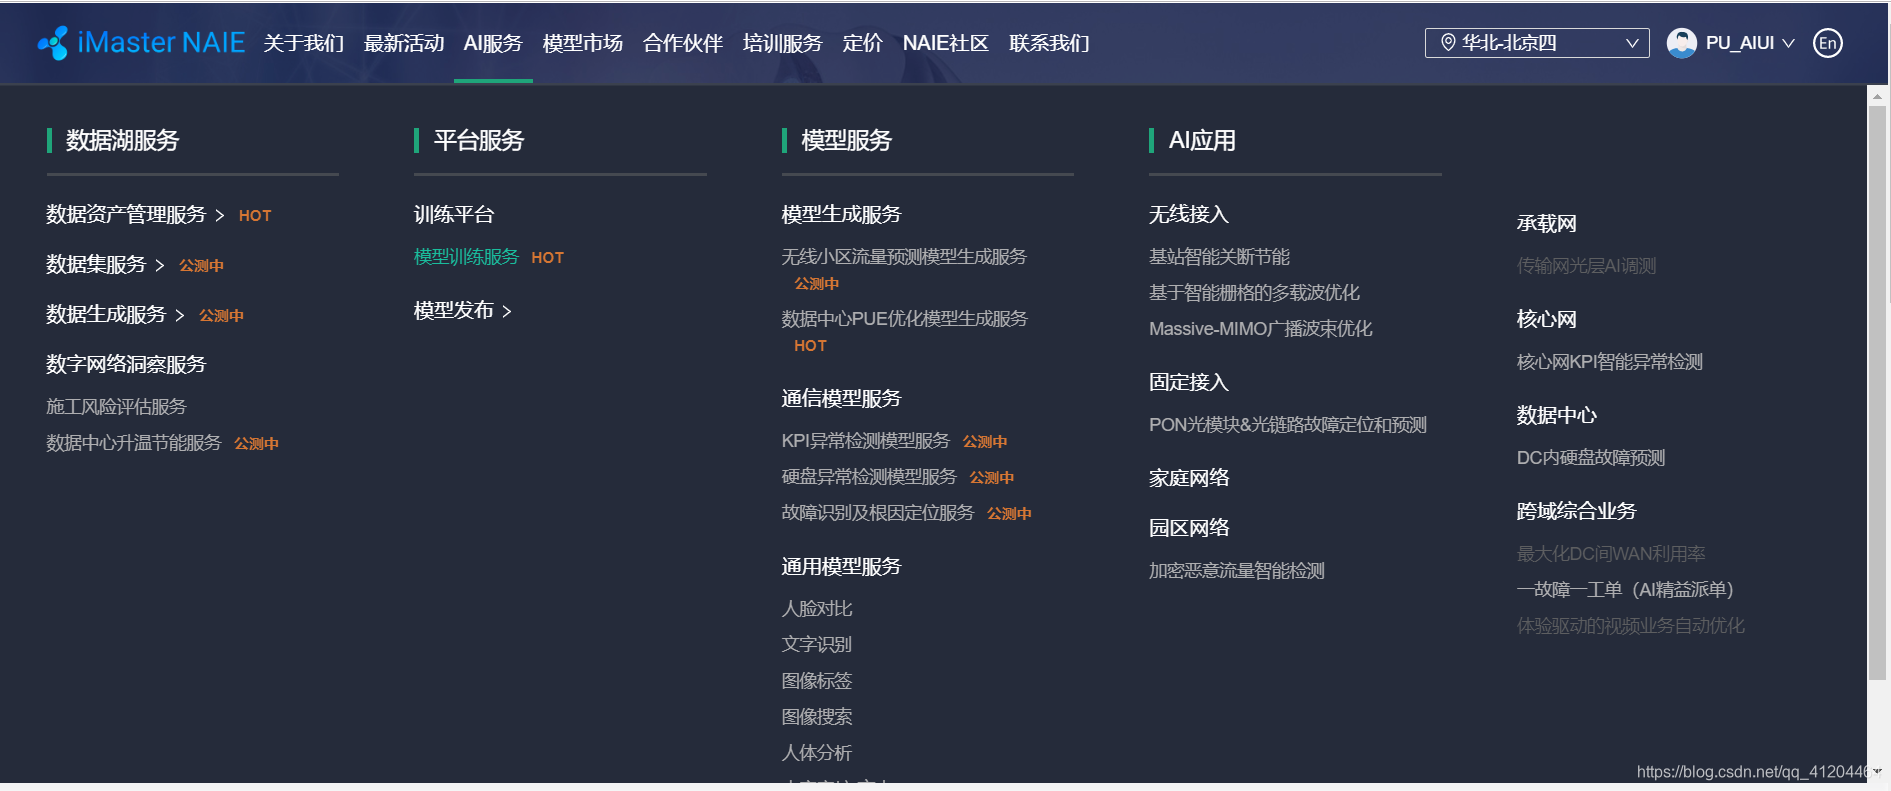Open 故障识别及根因定位服务

pyautogui.click(x=877, y=513)
